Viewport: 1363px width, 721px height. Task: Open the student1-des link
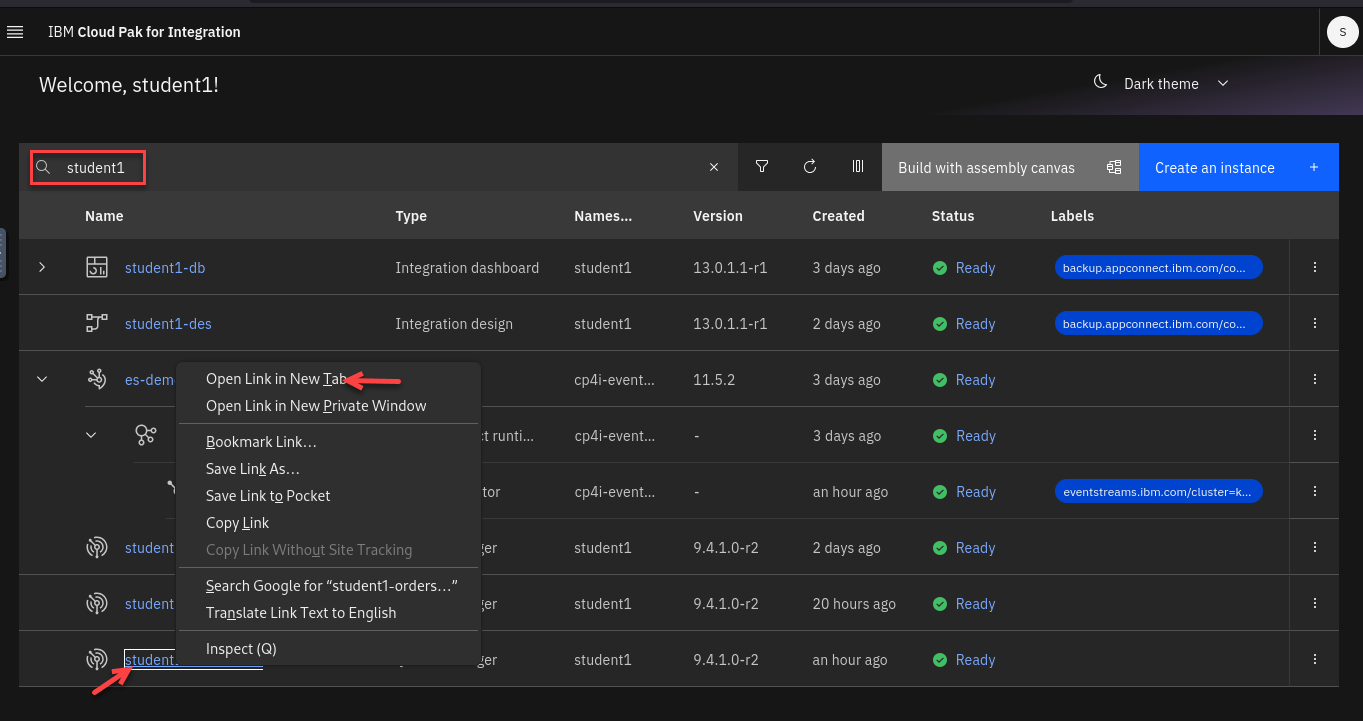pos(168,324)
